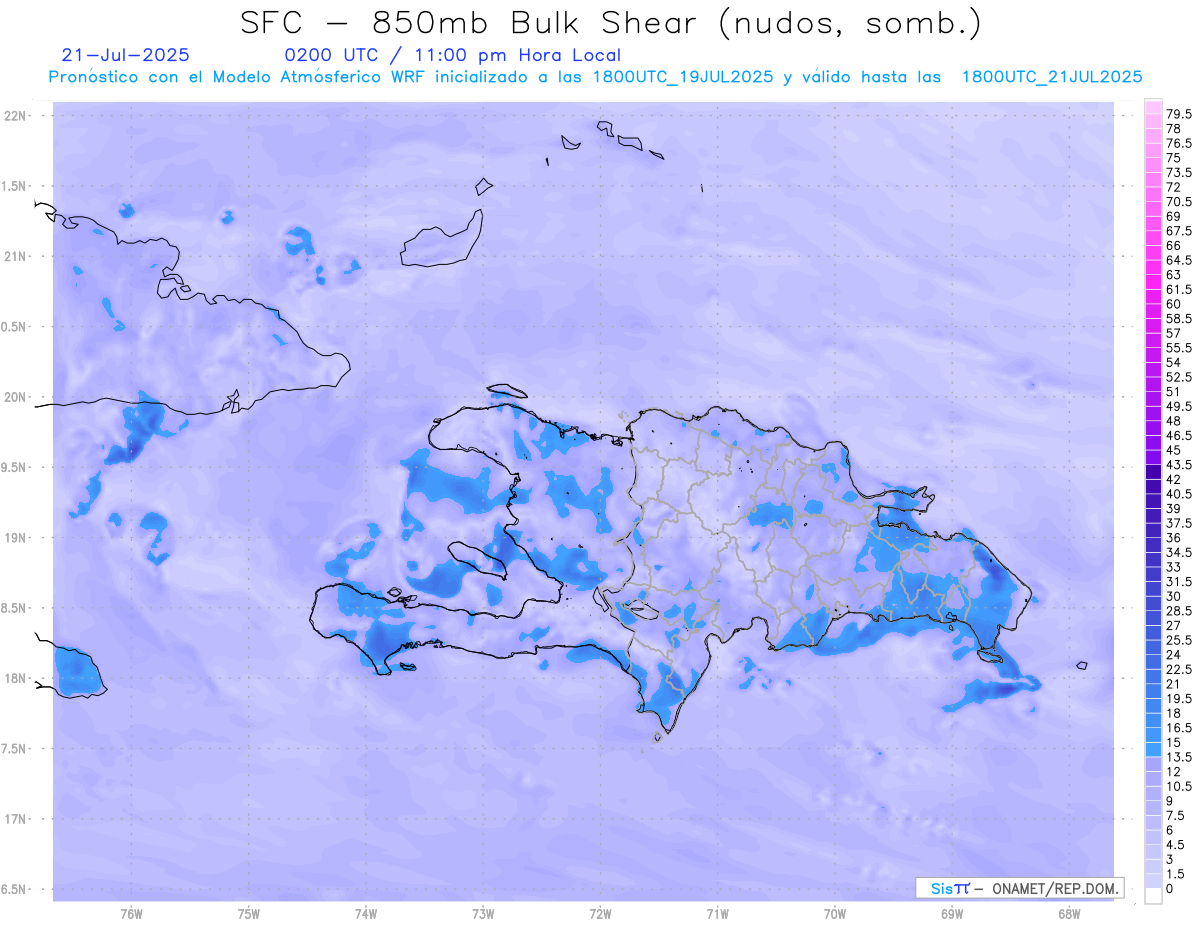This screenshot has width=1200, height=927.
Task: Click the "21N" latitude axis label
Action: pyautogui.click(x=16, y=257)
